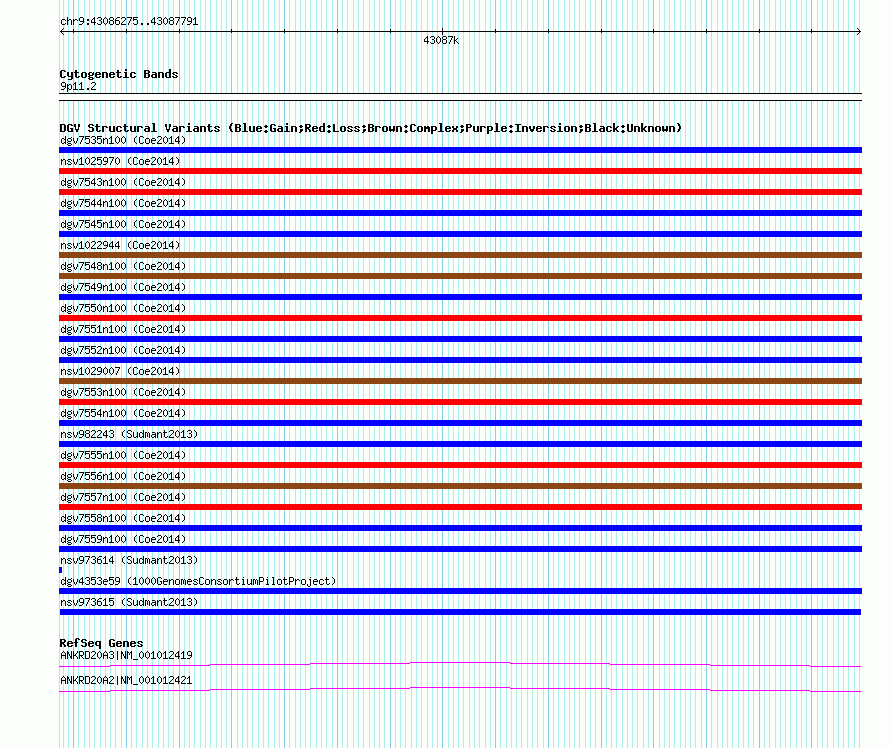
Task: Click the dgv7543n100 (Coe2014) red bar
Action: (x=460, y=192)
